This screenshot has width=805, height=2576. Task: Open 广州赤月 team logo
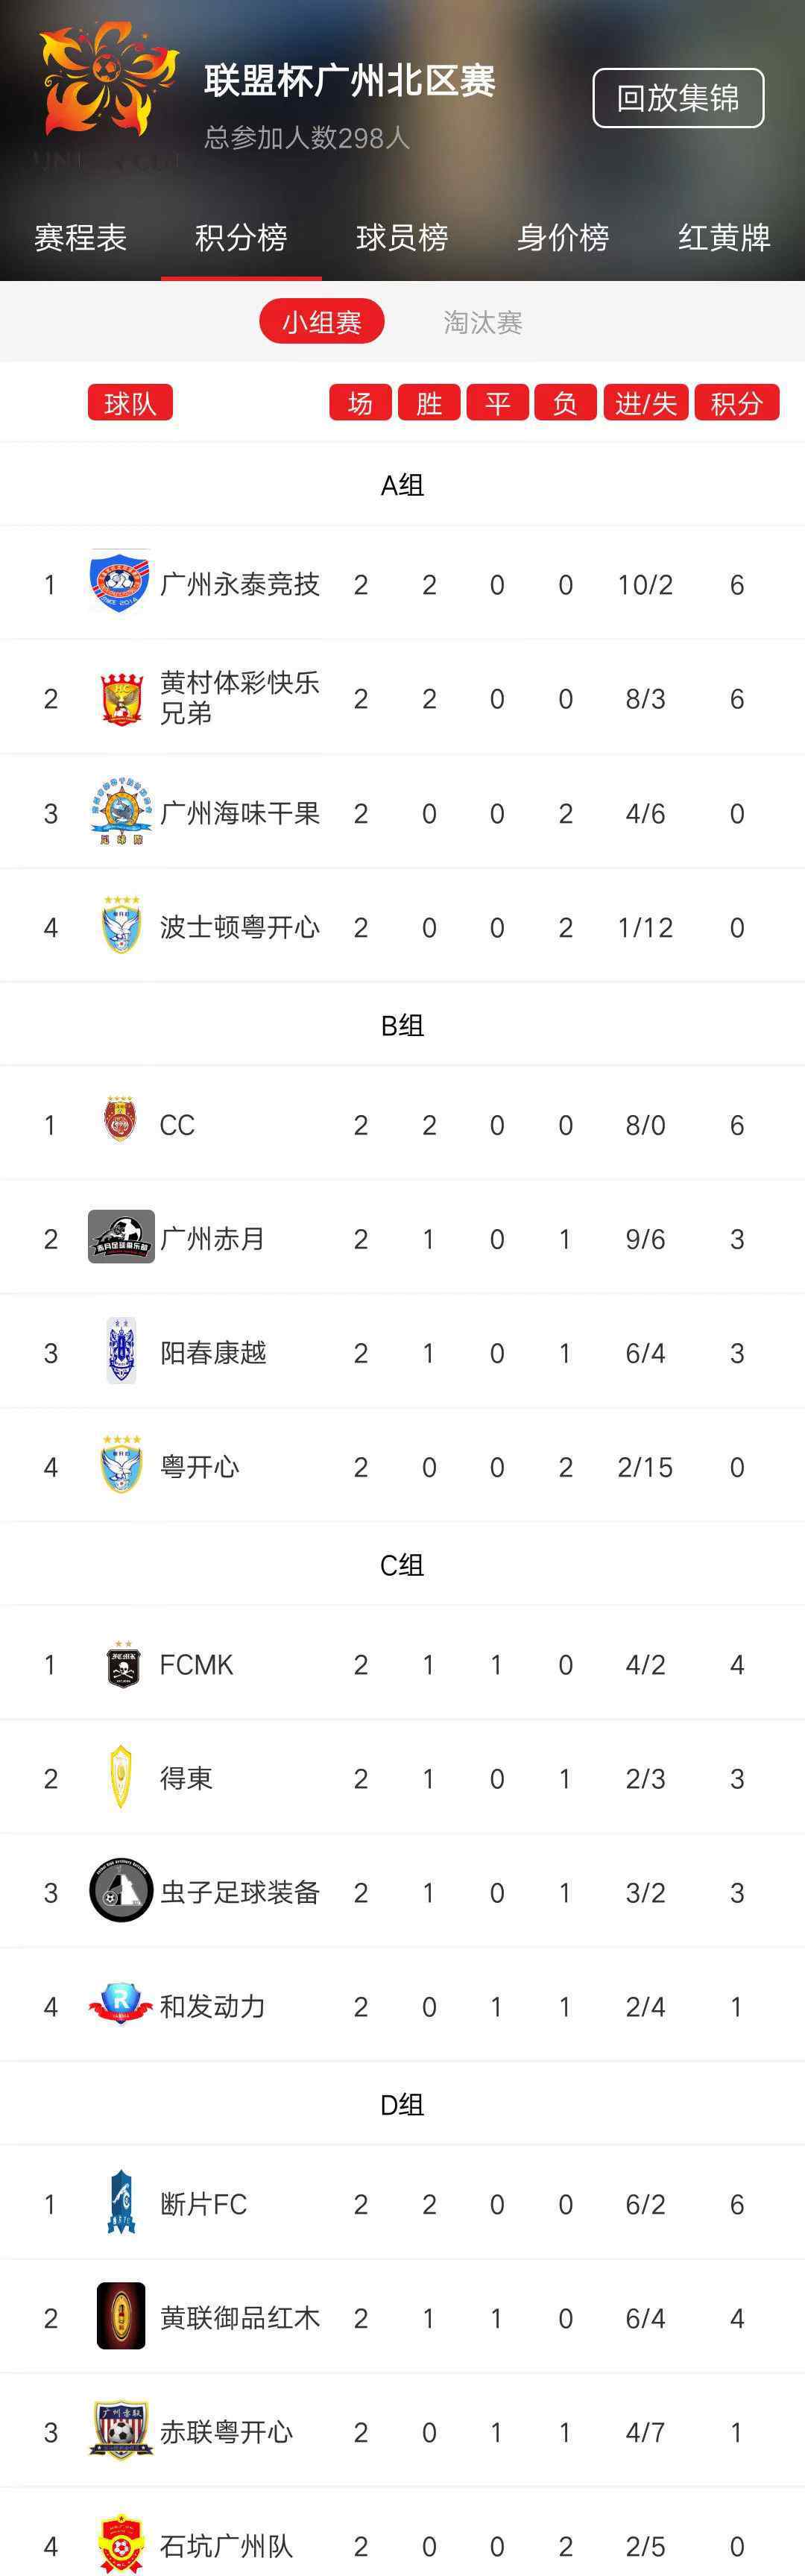(x=121, y=1237)
